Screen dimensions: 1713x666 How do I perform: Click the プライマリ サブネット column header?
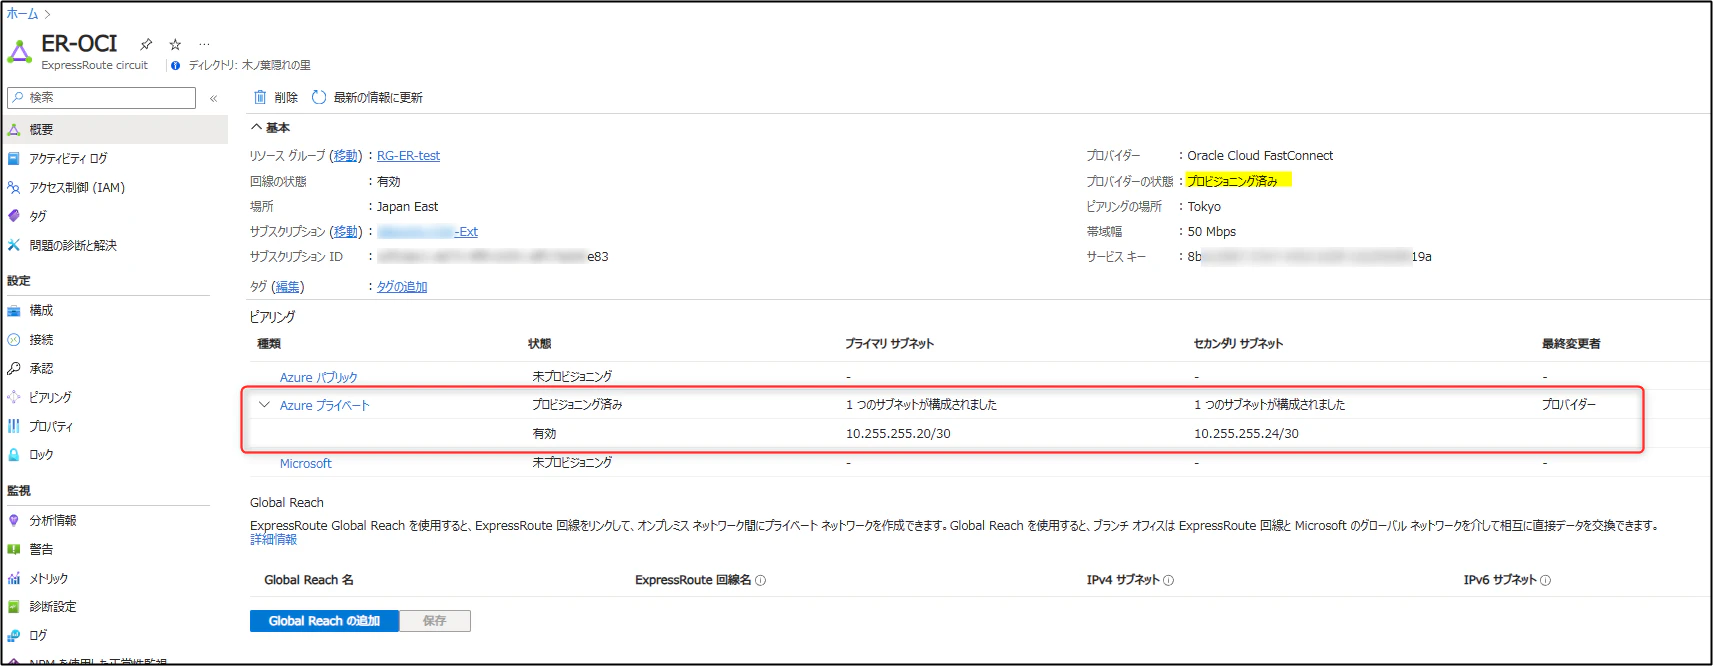tap(889, 344)
